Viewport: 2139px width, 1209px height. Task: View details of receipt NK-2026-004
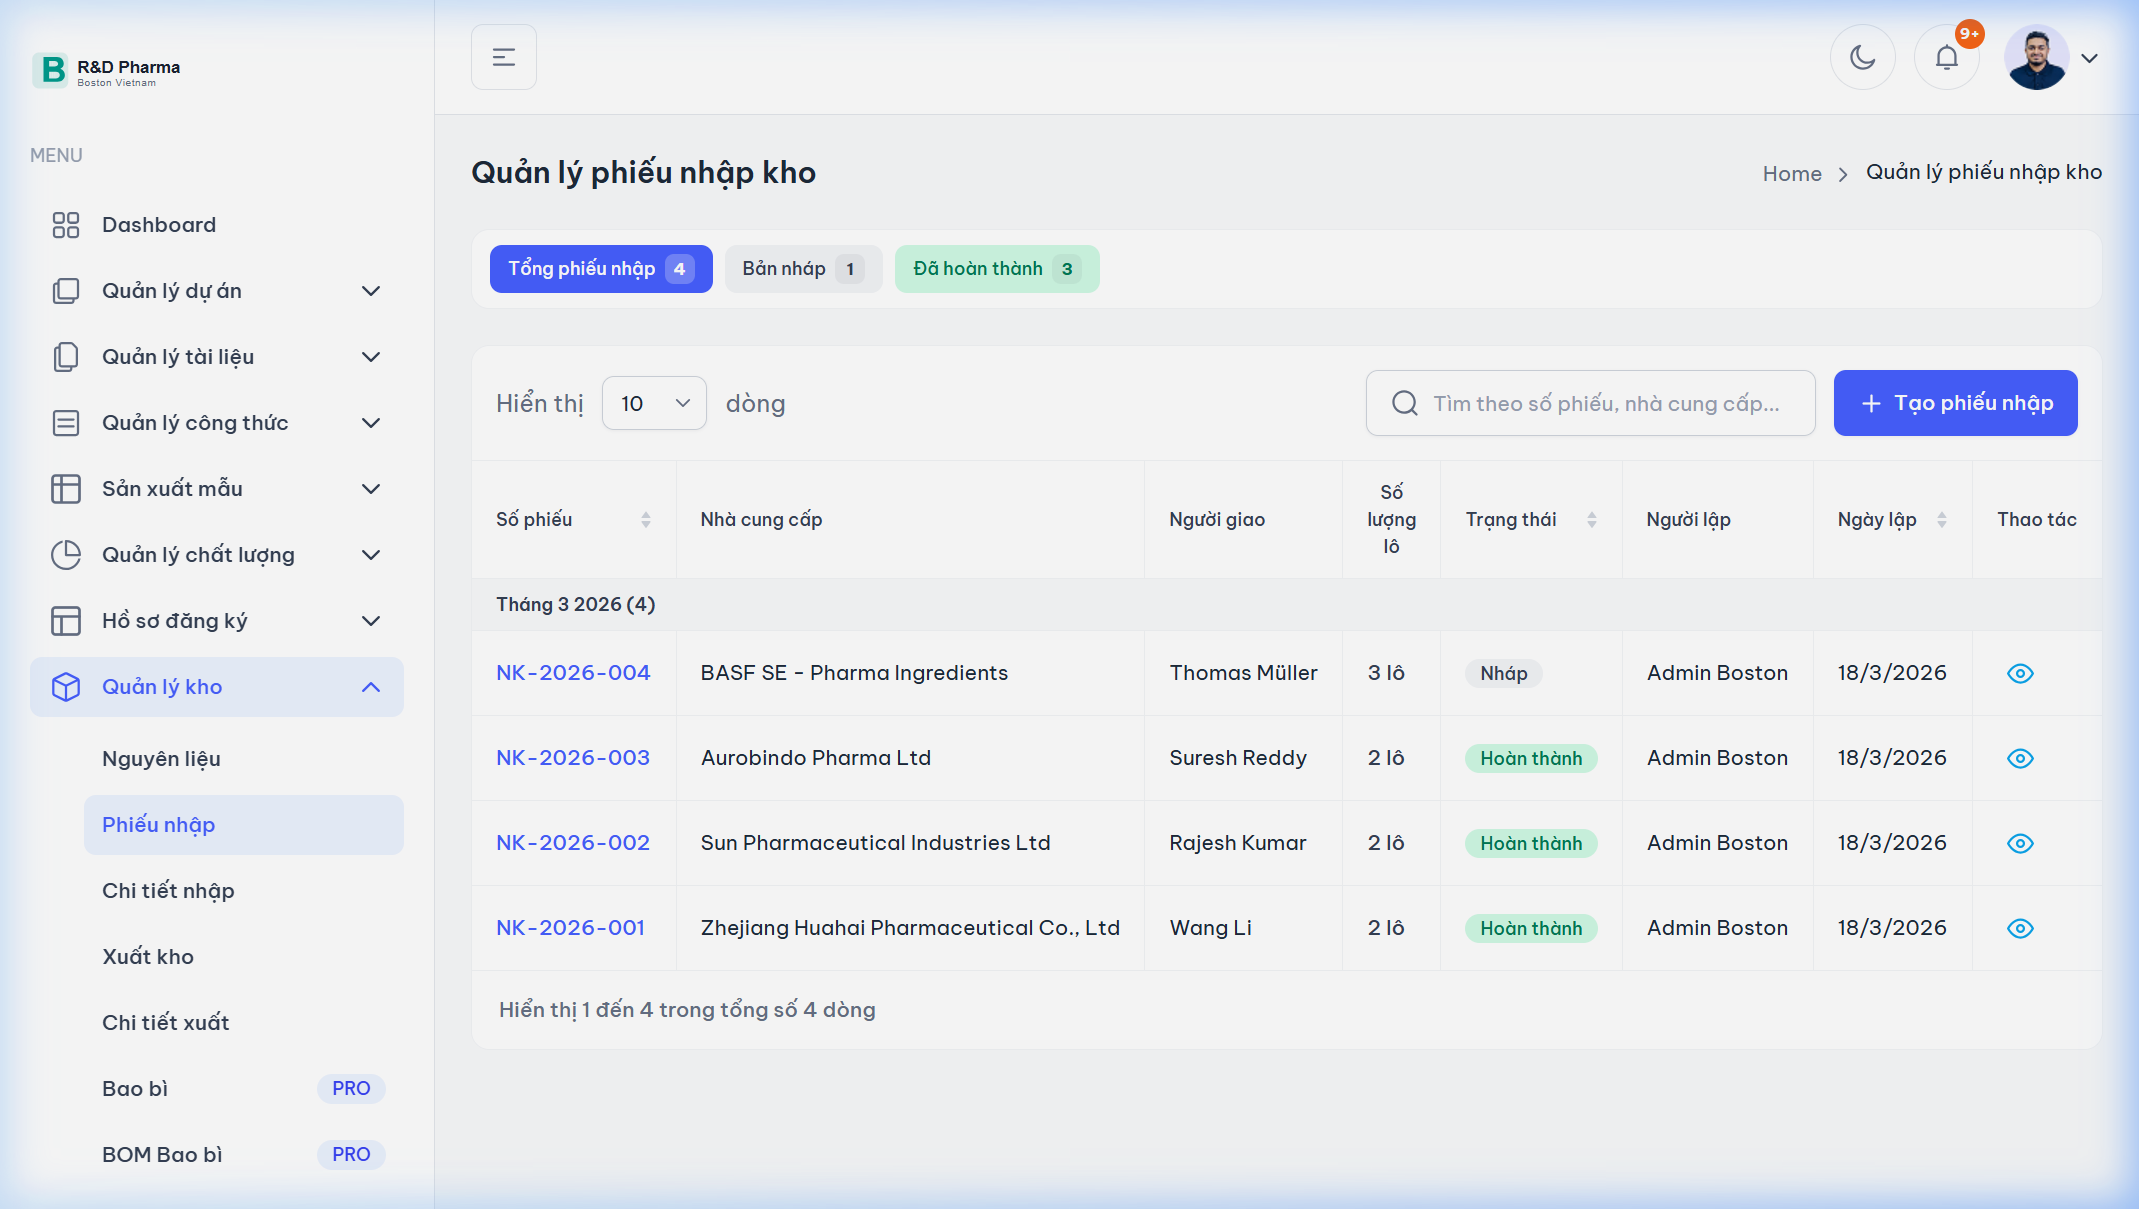2020,673
